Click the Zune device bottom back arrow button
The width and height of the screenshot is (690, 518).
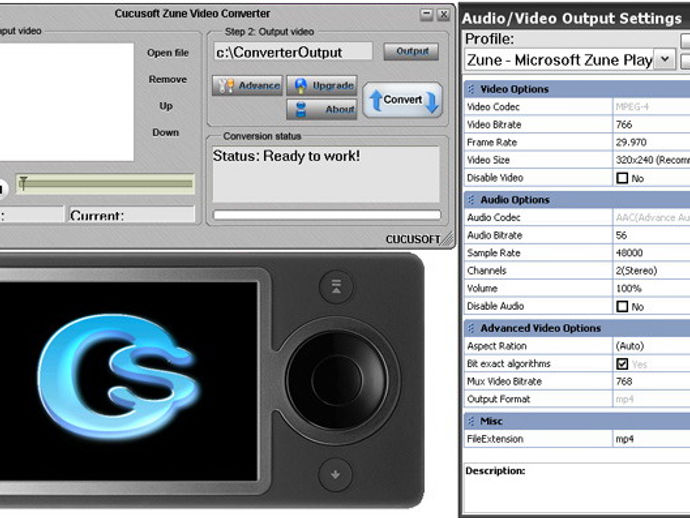coord(335,474)
